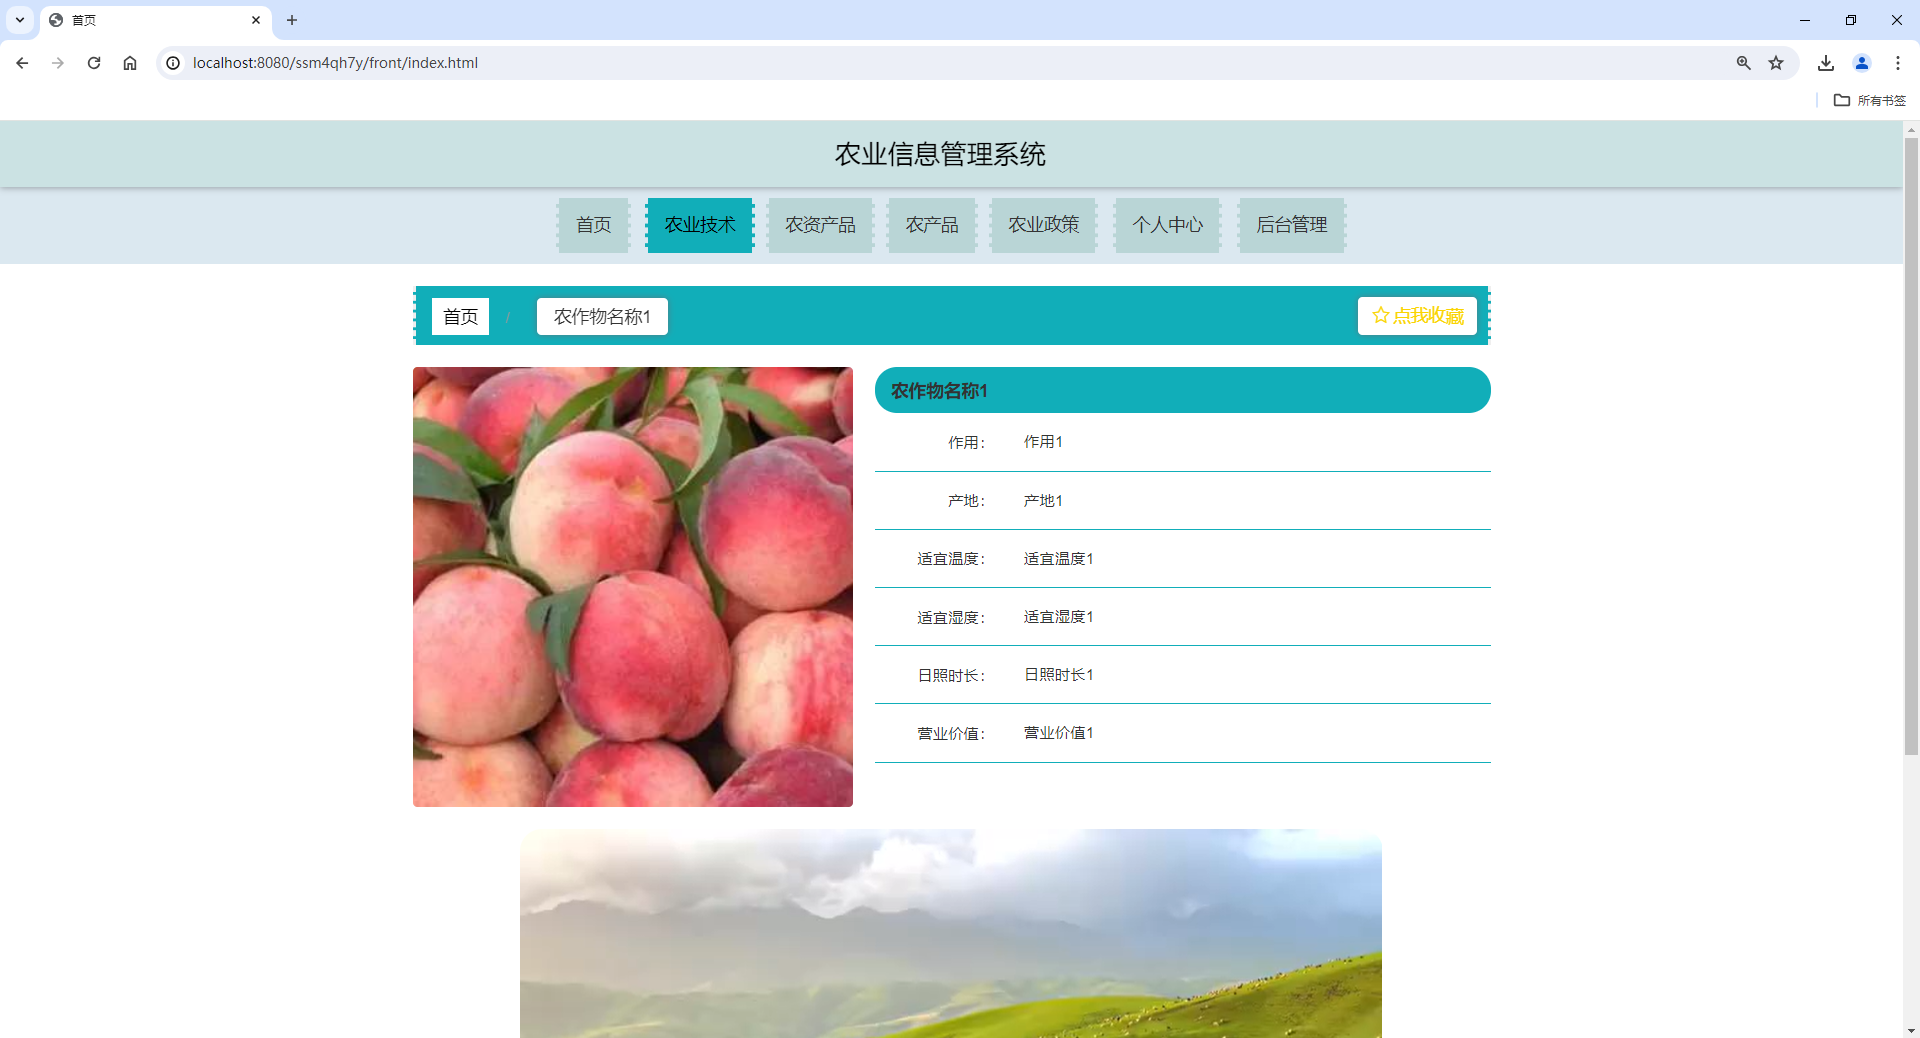Click the site information info icon
1920x1038 pixels.
click(x=173, y=62)
